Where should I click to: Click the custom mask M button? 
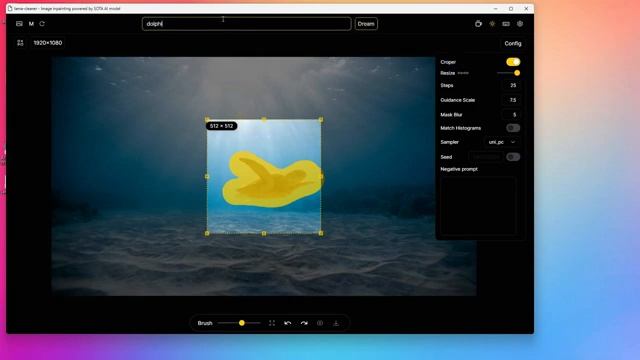pos(31,24)
